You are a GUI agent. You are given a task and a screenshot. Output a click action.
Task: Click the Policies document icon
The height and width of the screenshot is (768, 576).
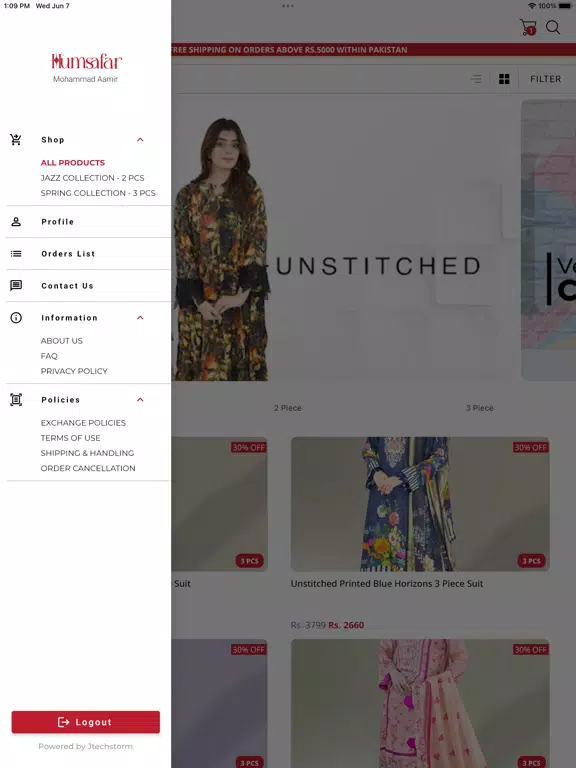[16, 400]
